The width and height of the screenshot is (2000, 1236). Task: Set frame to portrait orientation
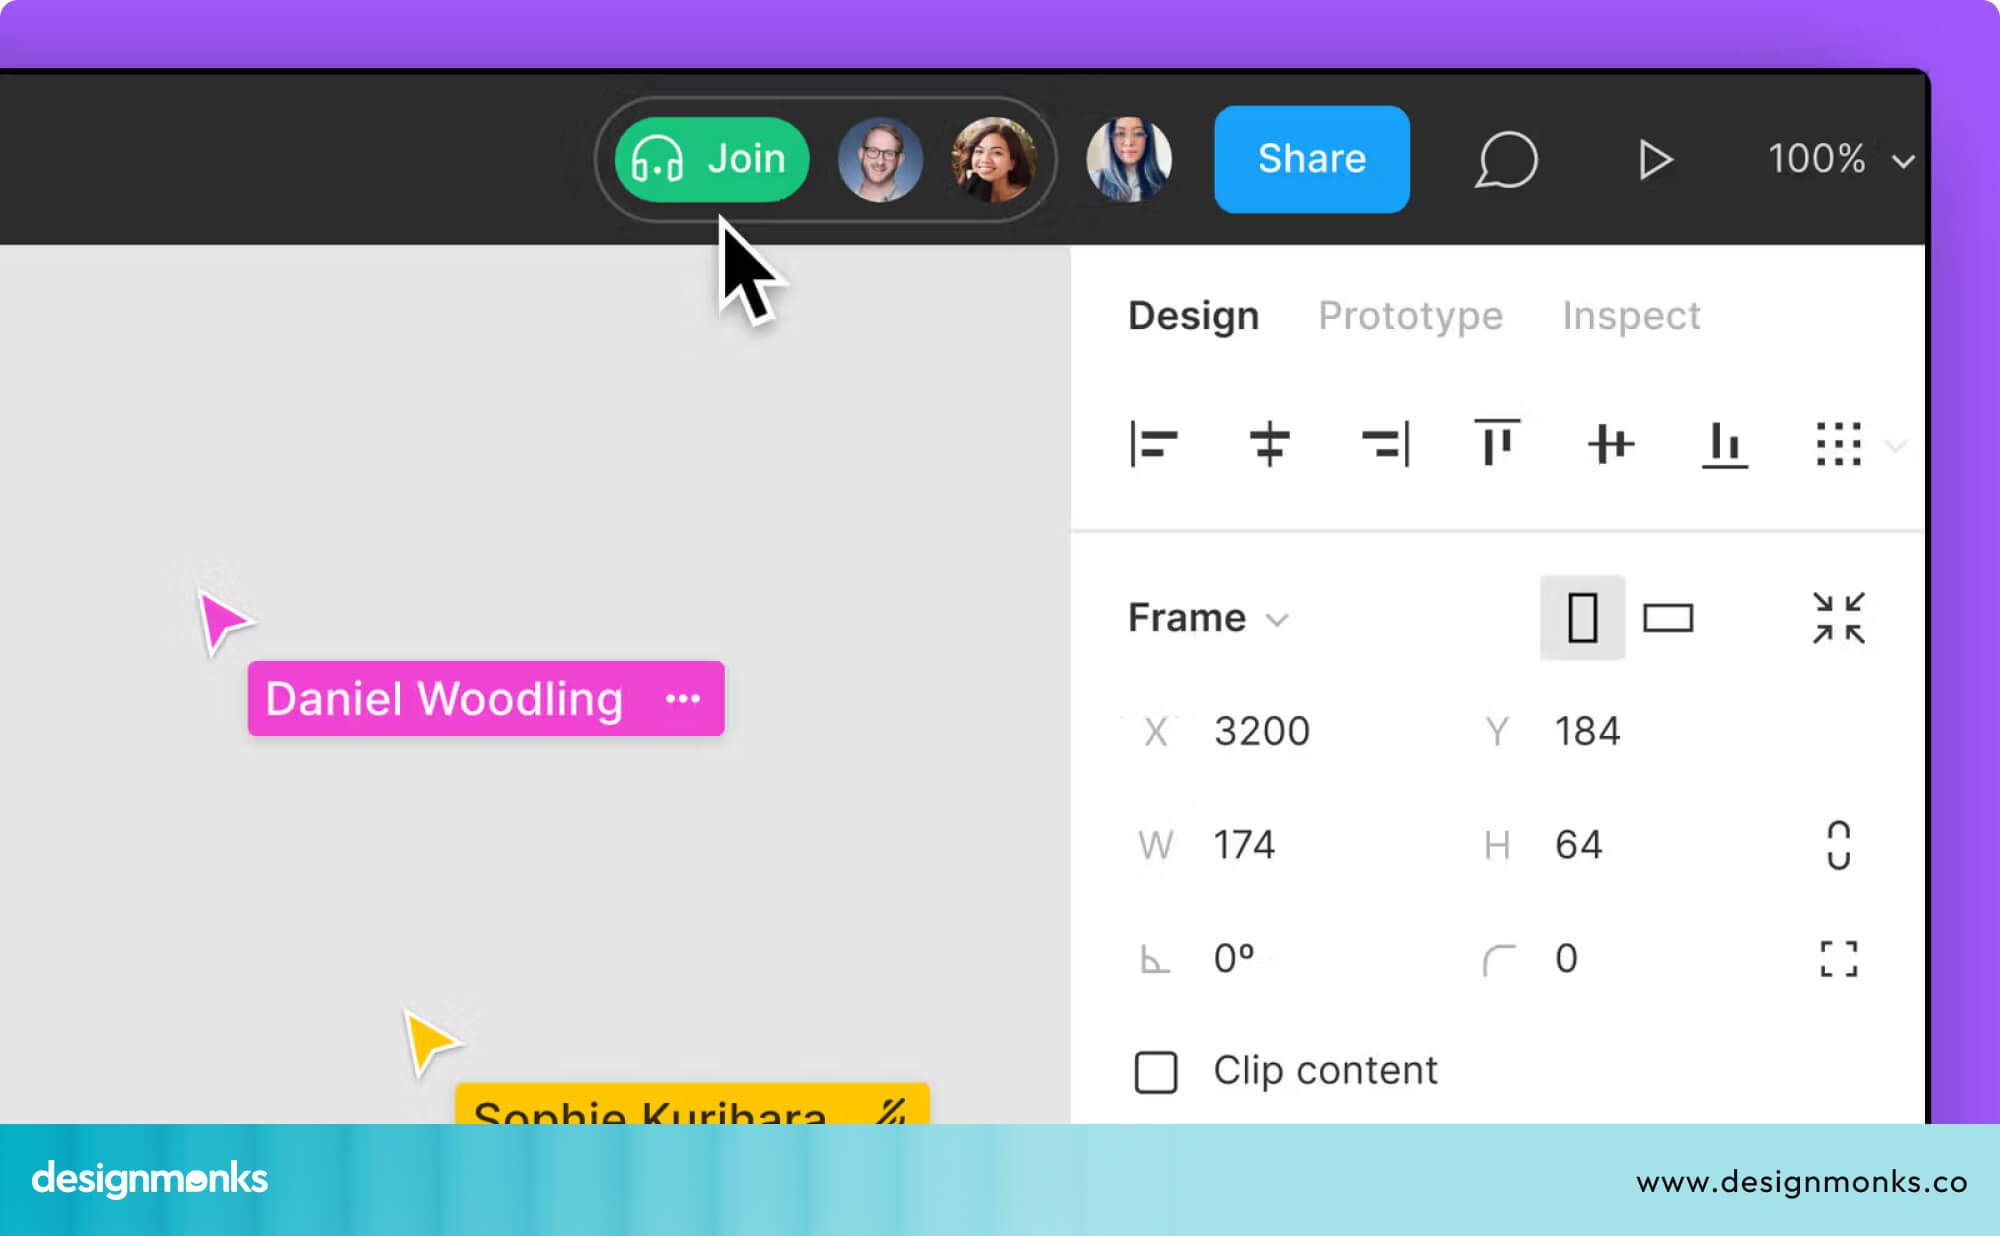click(x=1582, y=617)
